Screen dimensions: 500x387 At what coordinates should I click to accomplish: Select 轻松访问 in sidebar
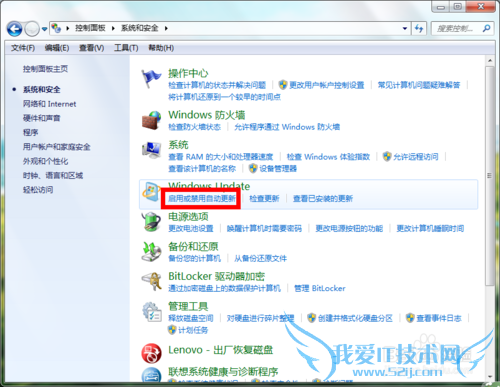(38, 190)
